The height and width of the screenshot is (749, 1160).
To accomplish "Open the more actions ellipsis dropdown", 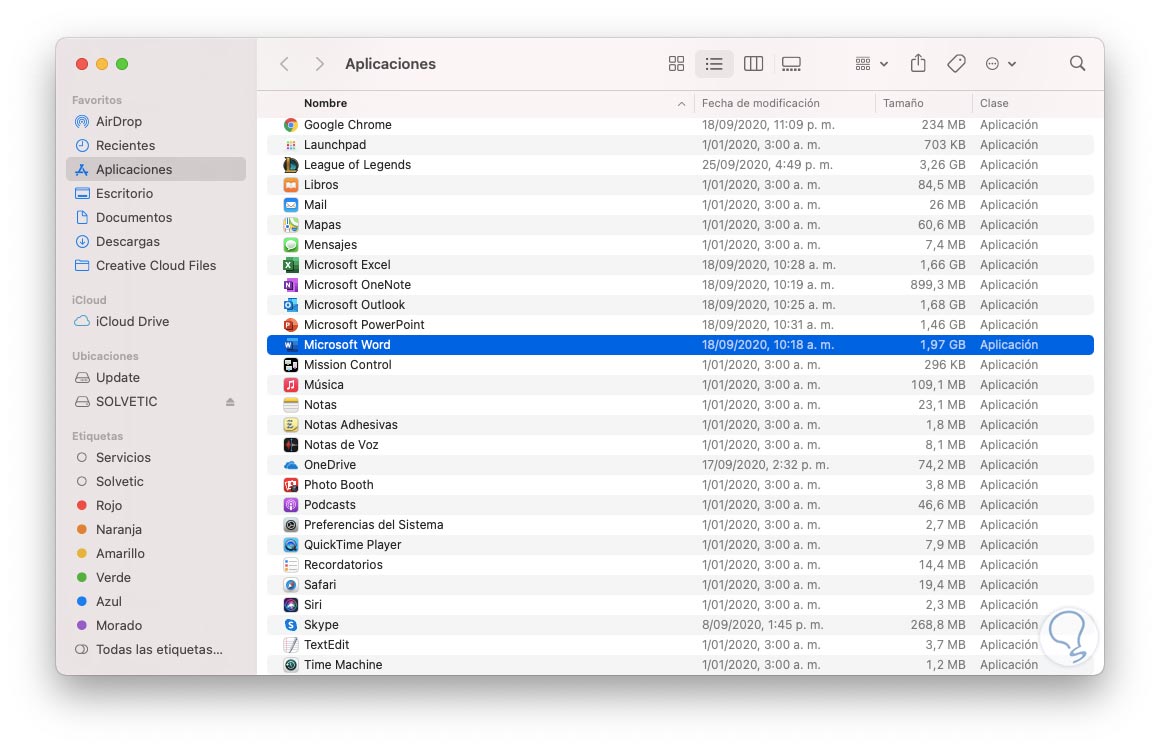I will tap(1001, 64).
